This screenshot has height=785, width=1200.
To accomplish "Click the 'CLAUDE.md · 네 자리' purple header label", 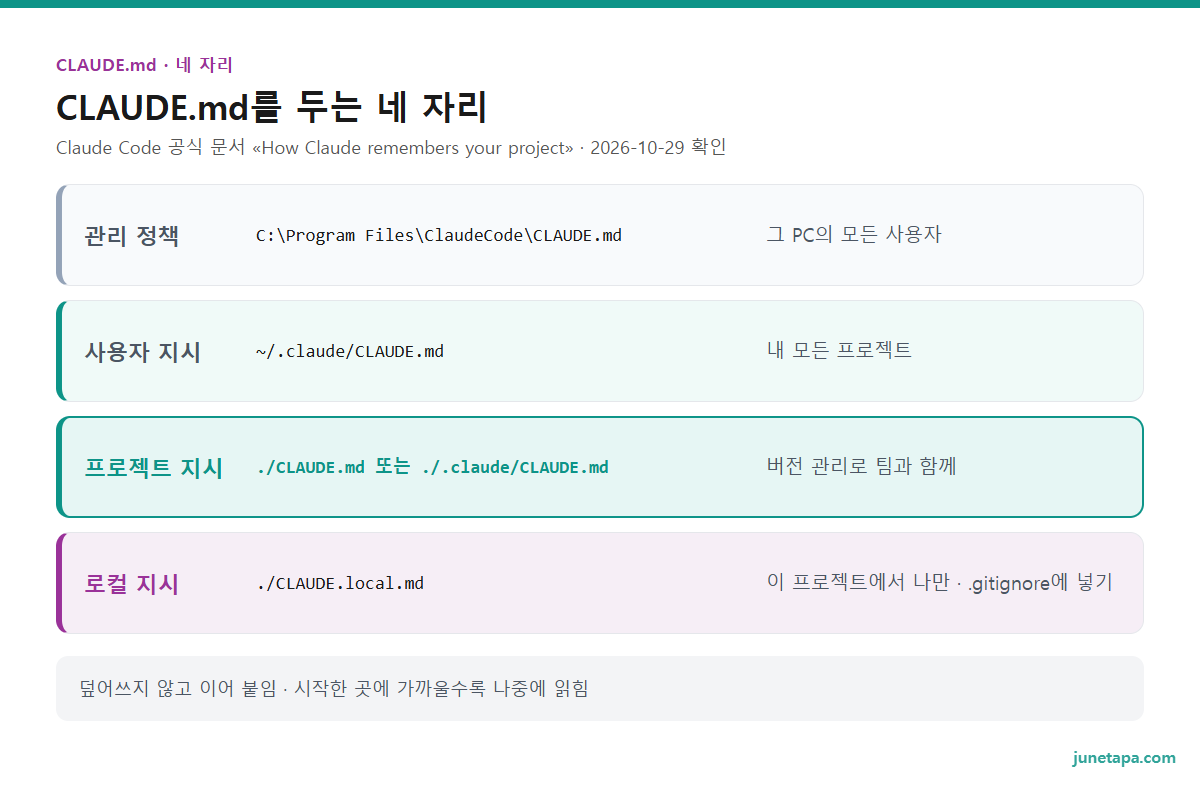I will [x=144, y=65].
